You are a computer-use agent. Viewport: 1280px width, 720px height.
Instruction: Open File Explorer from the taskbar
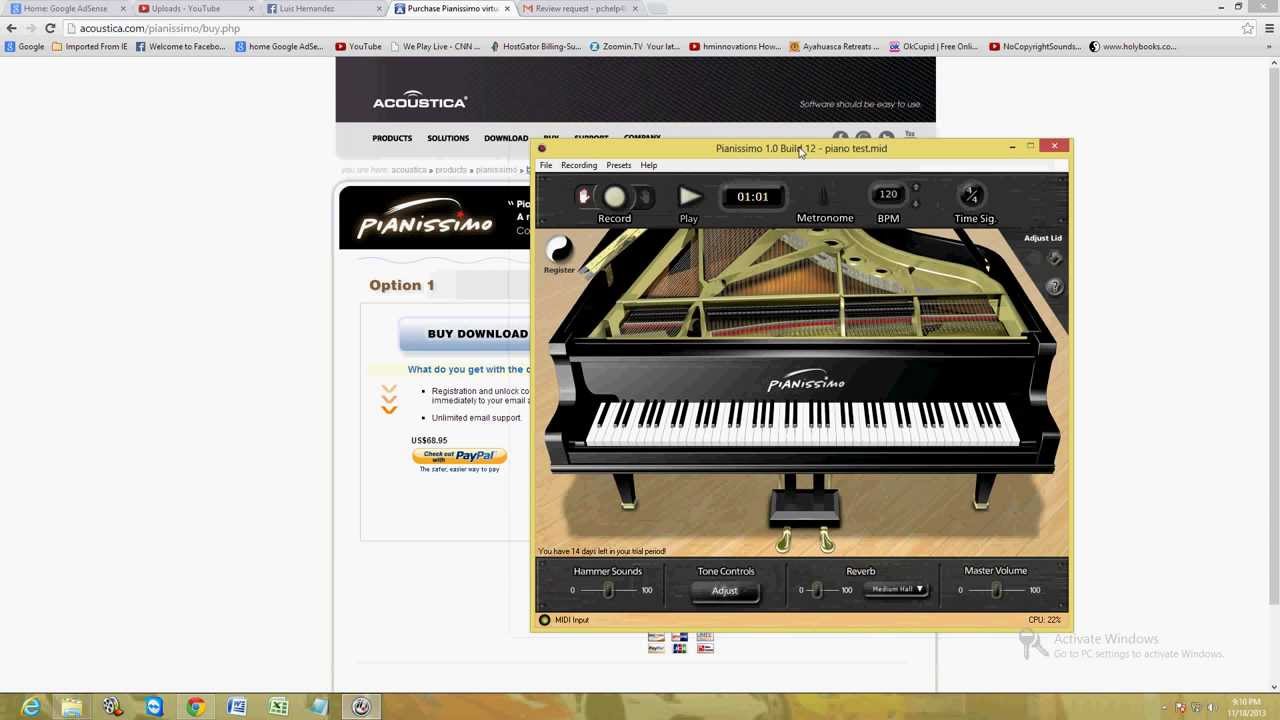(72, 707)
